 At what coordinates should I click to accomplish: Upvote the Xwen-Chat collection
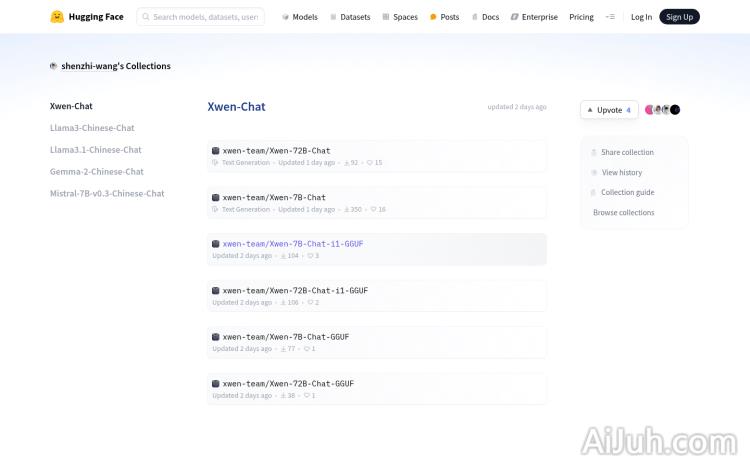coord(609,110)
